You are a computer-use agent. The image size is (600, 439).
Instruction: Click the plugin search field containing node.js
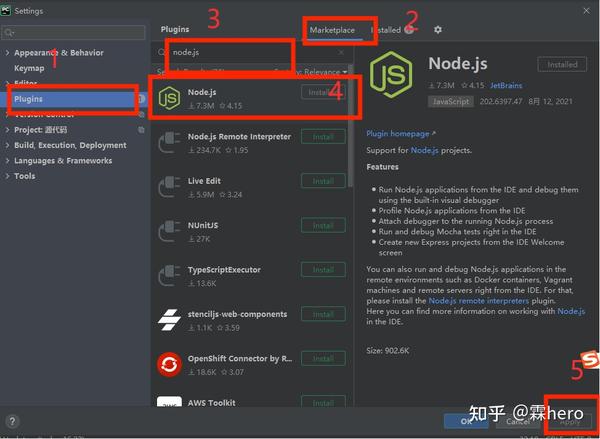point(253,52)
